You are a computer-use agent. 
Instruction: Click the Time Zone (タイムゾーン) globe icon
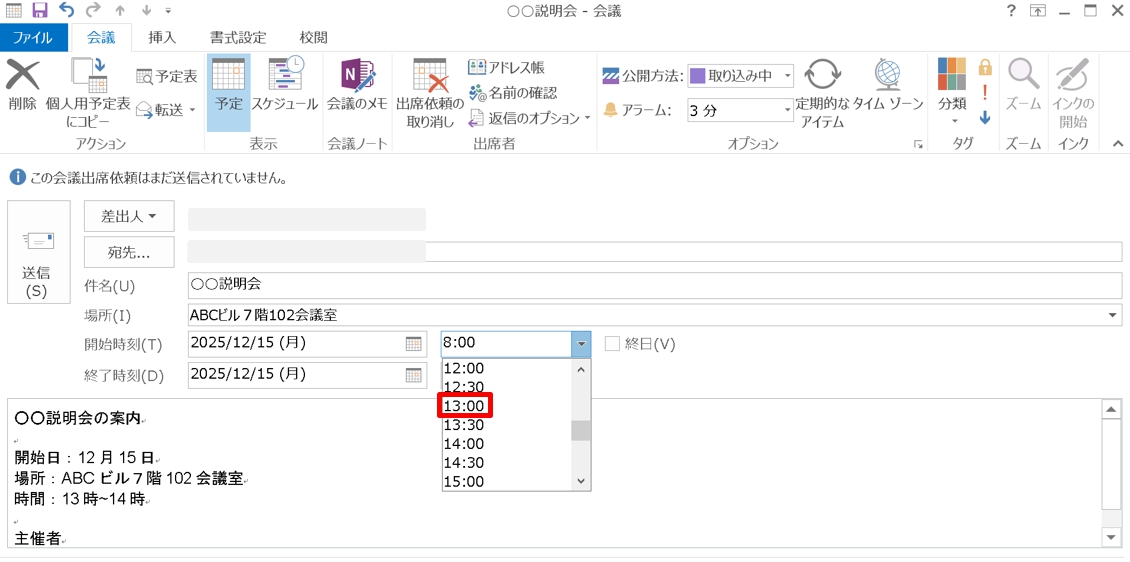coord(887,76)
